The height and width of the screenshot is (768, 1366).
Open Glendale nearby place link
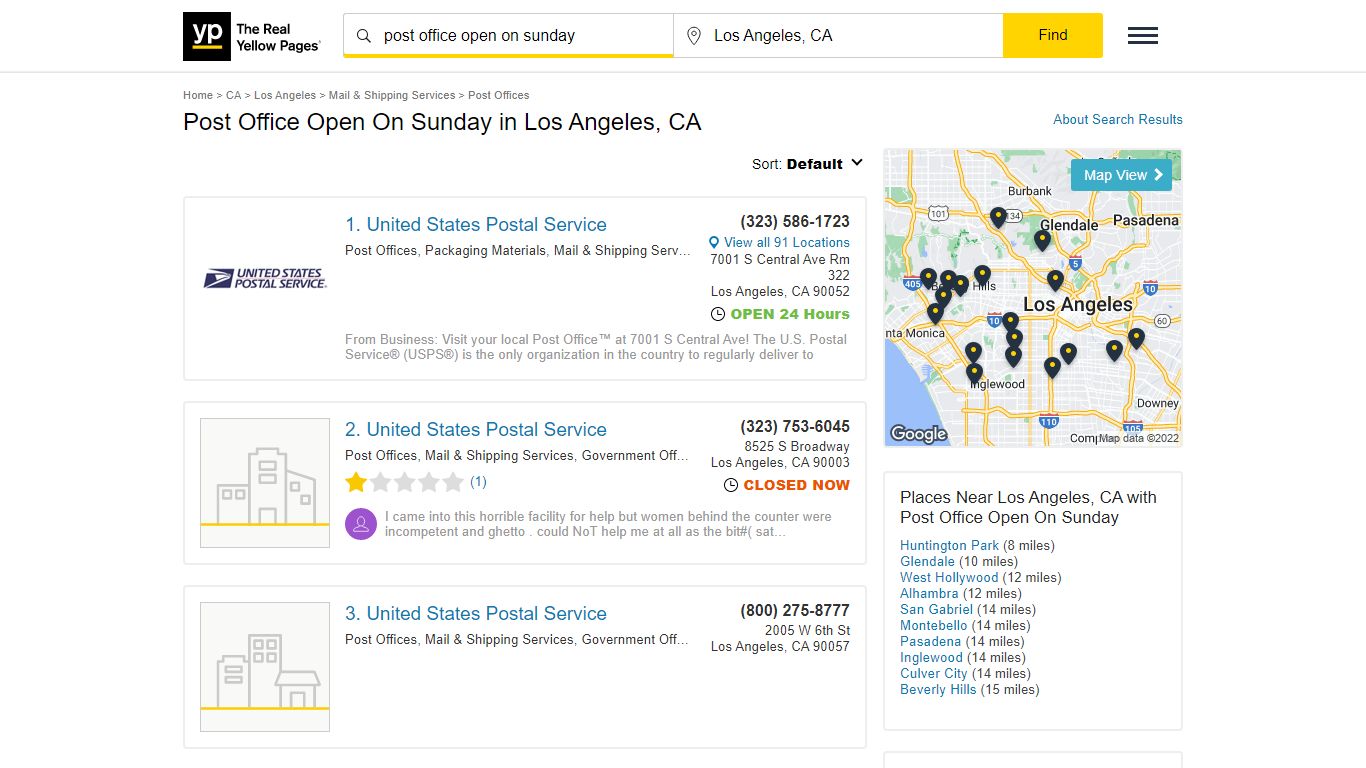click(x=927, y=562)
